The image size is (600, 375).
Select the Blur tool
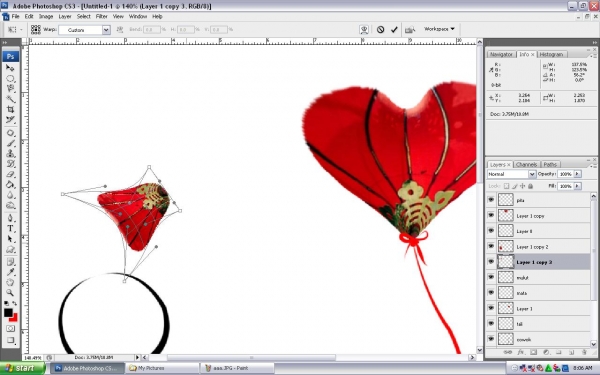pyautogui.click(x=10, y=195)
